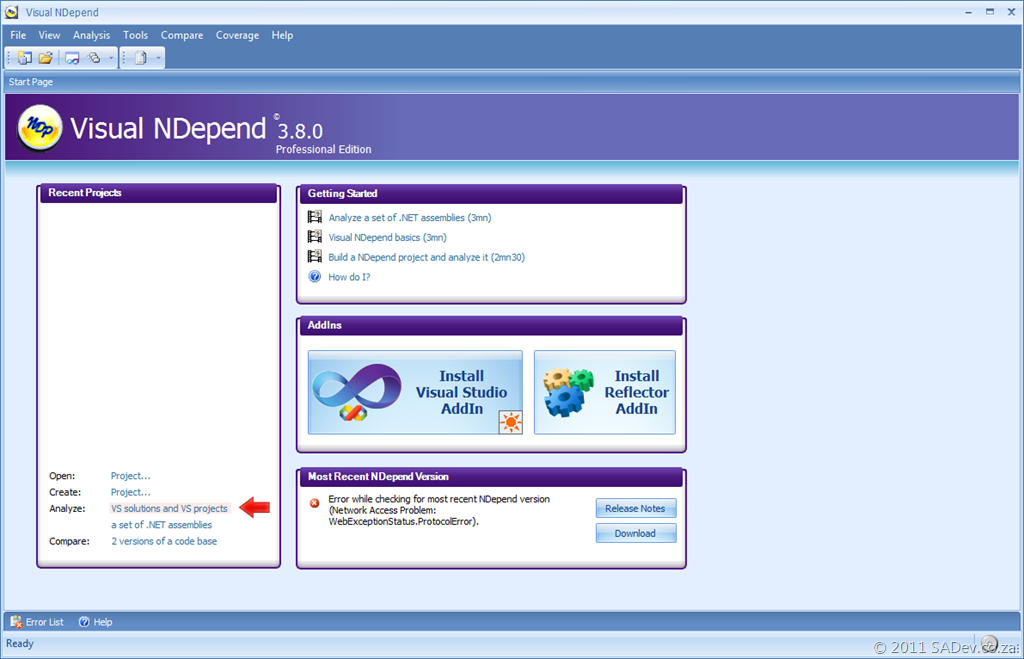
Task: Open the View menu
Action: tap(49, 35)
